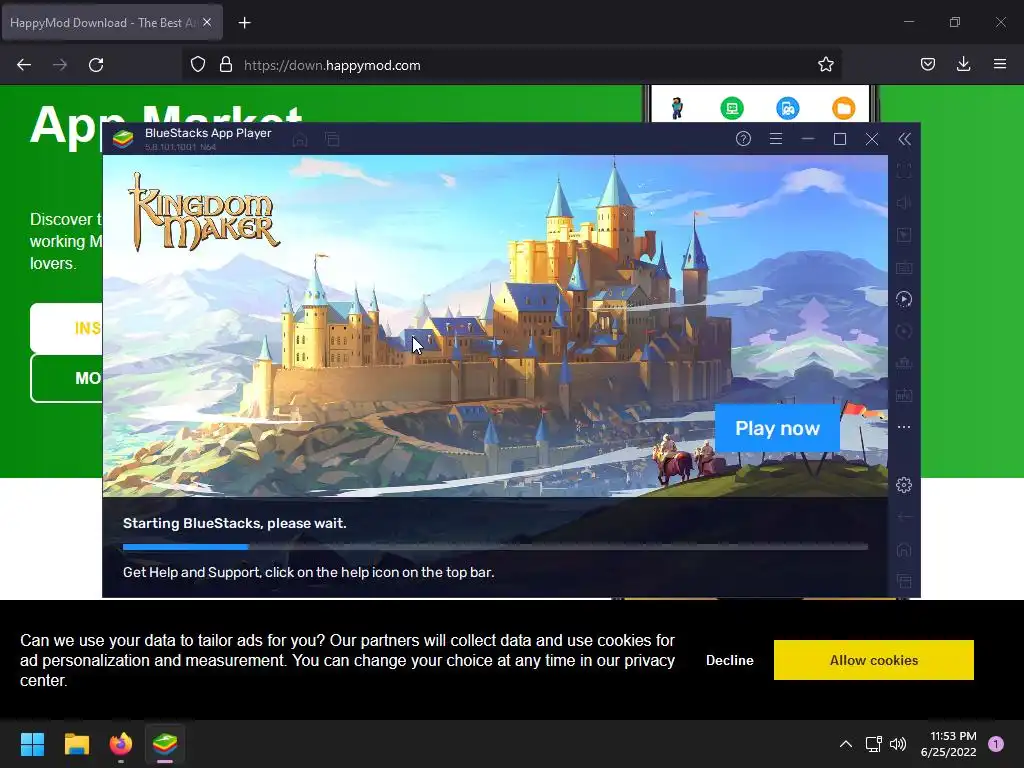Image resolution: width=1024 pixels, height=768 pixels.
Task: Click the dimmed home icon in BlueStacks title bar
Action: tap(300, 139)
